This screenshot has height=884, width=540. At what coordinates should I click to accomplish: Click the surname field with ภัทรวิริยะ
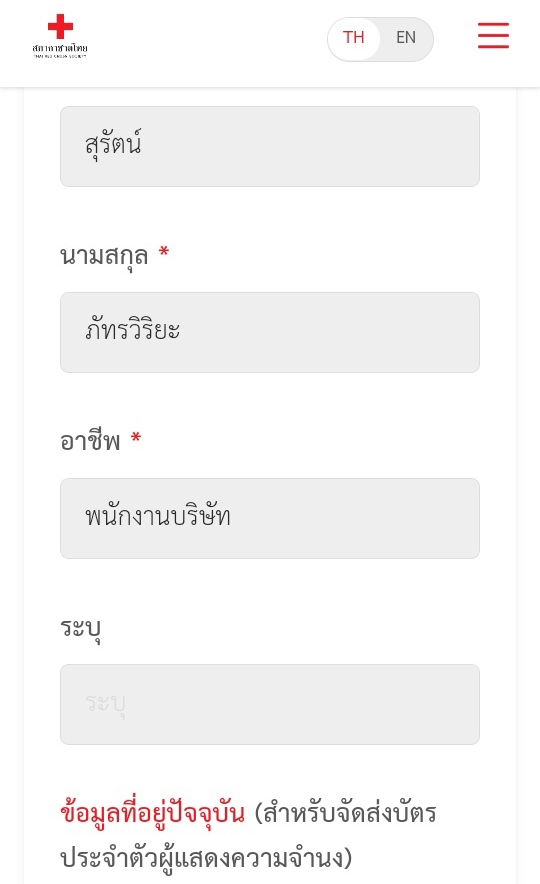click(270, 333)
